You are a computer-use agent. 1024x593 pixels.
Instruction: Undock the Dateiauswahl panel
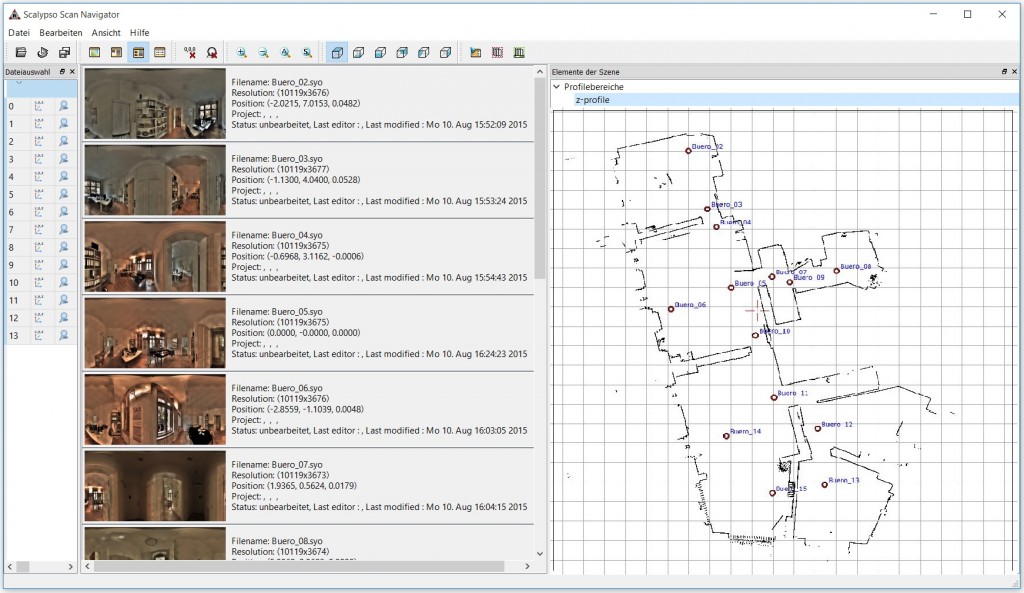click(x=63, y=72)
